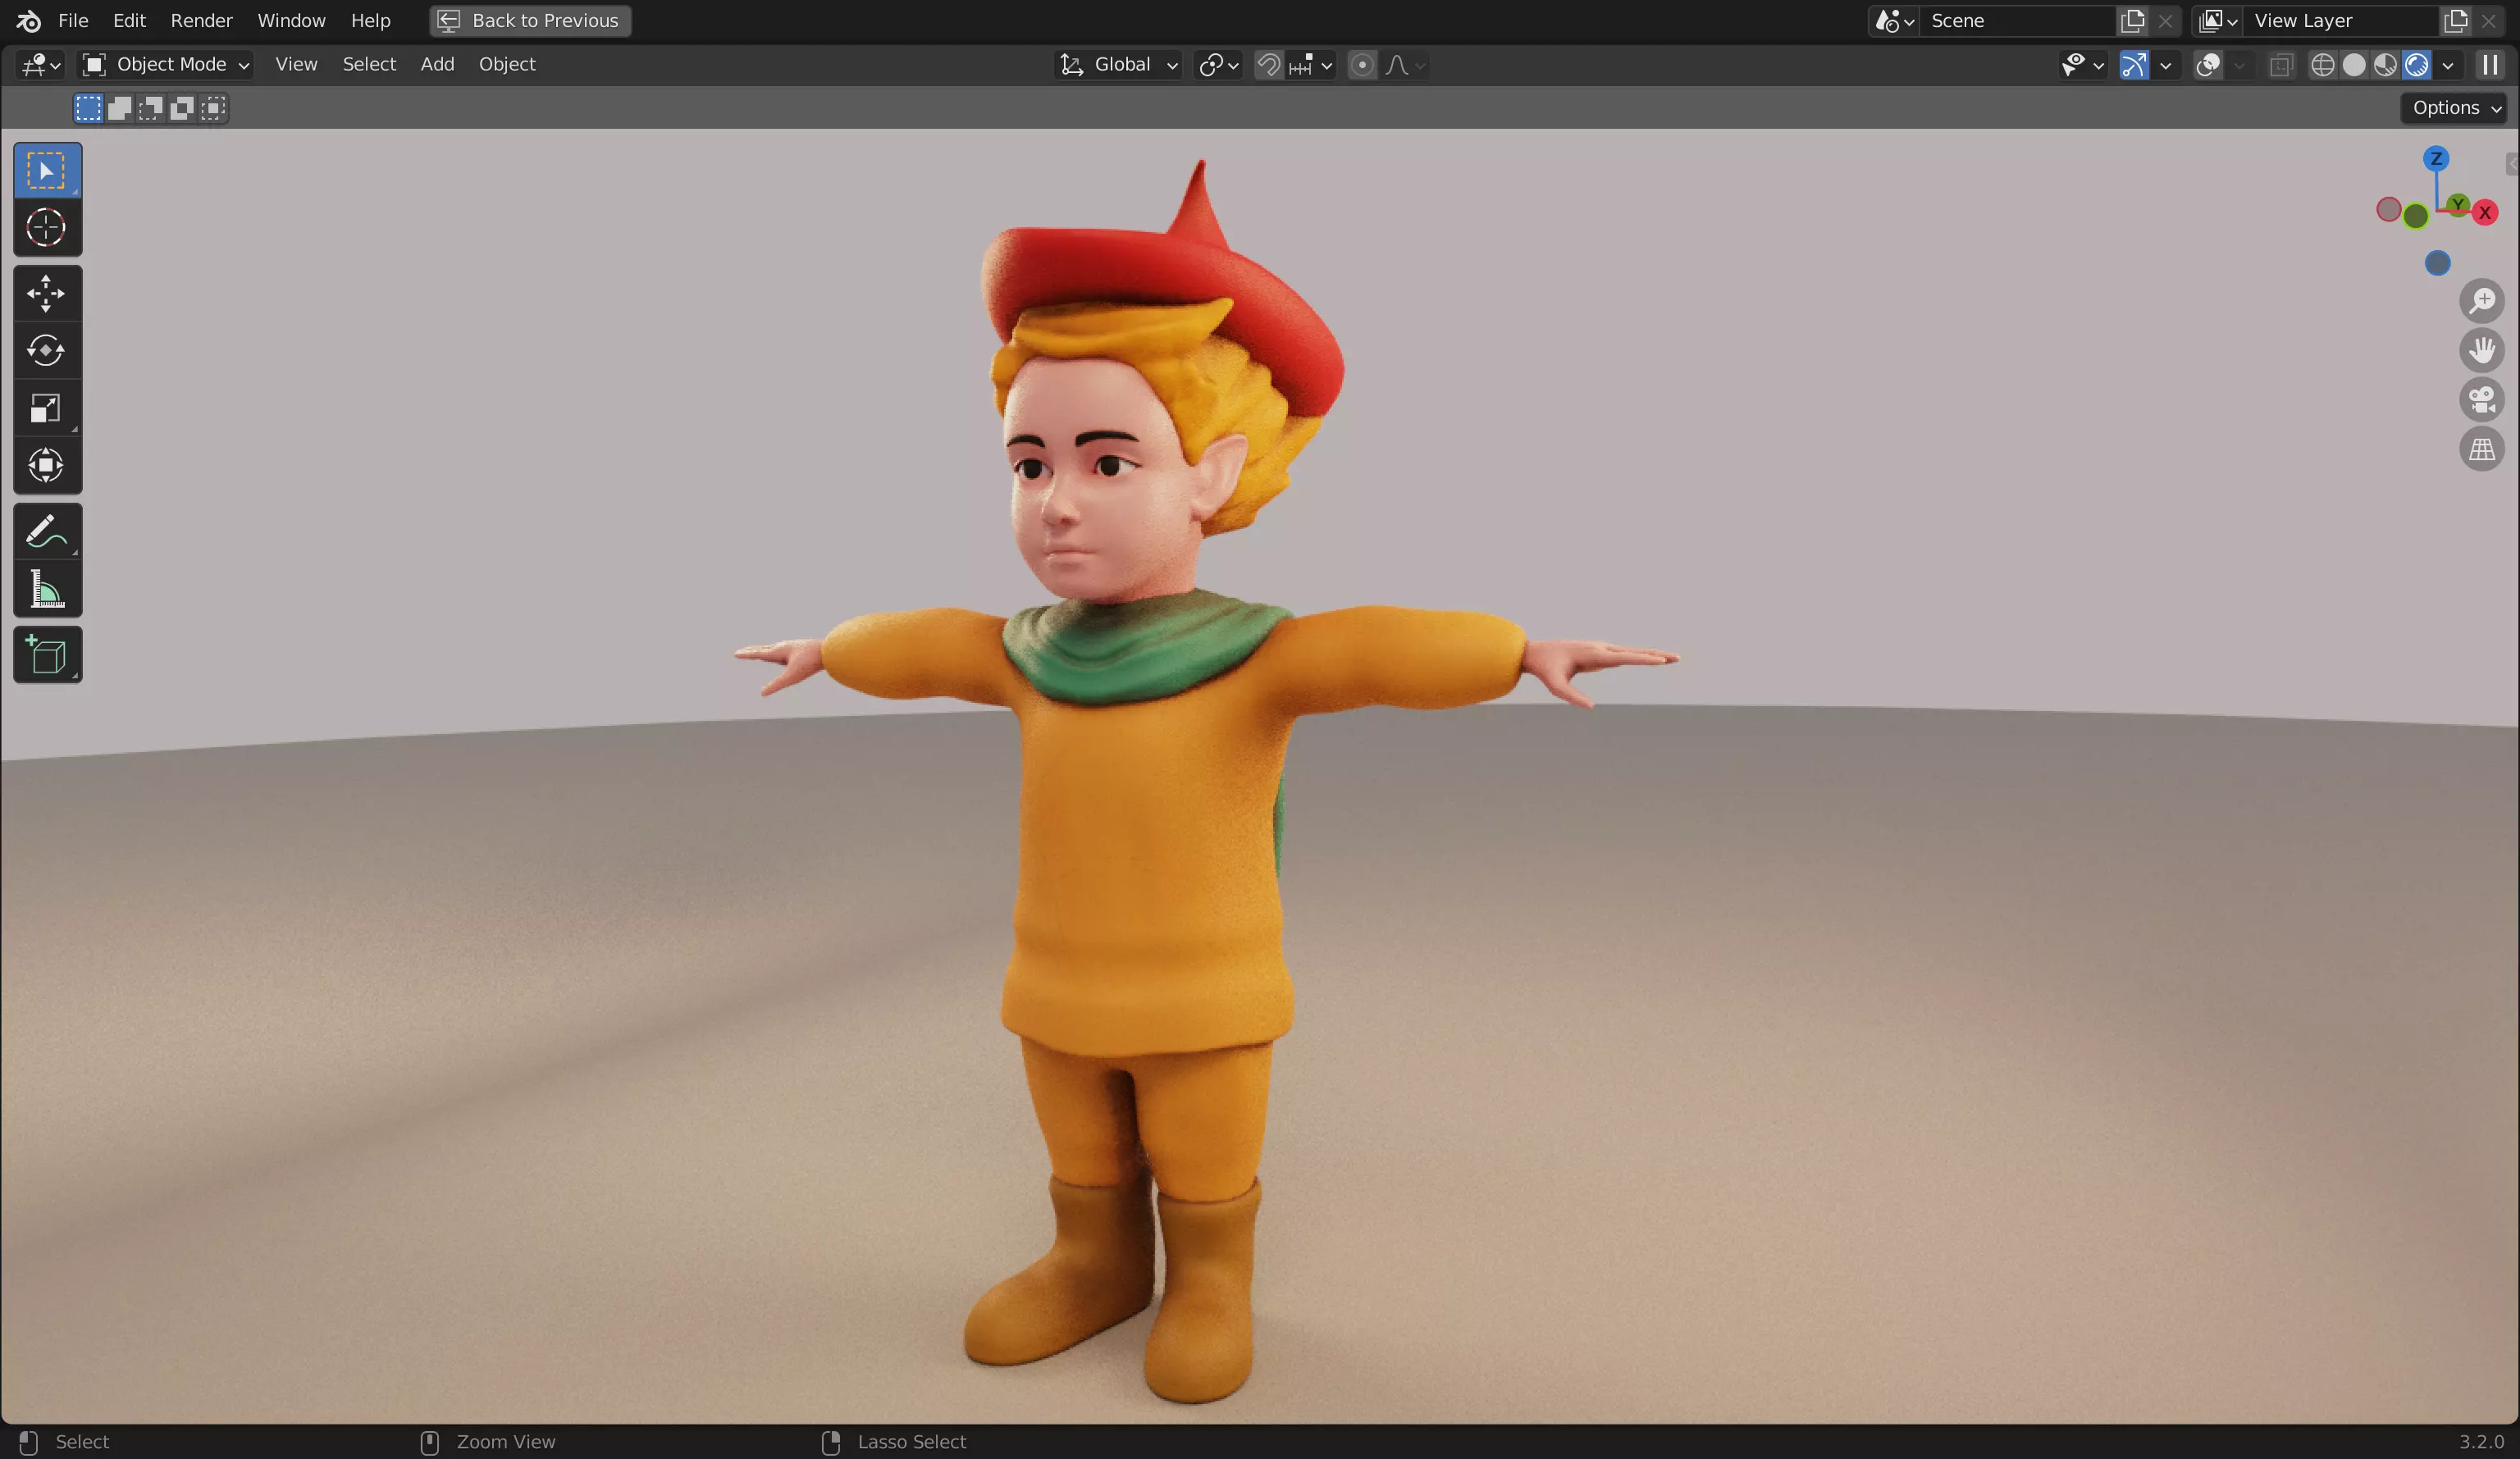The image size is (2520, 1459).
Task: Browse scenes with the scene selector icon
Action: click(1894, 20)
